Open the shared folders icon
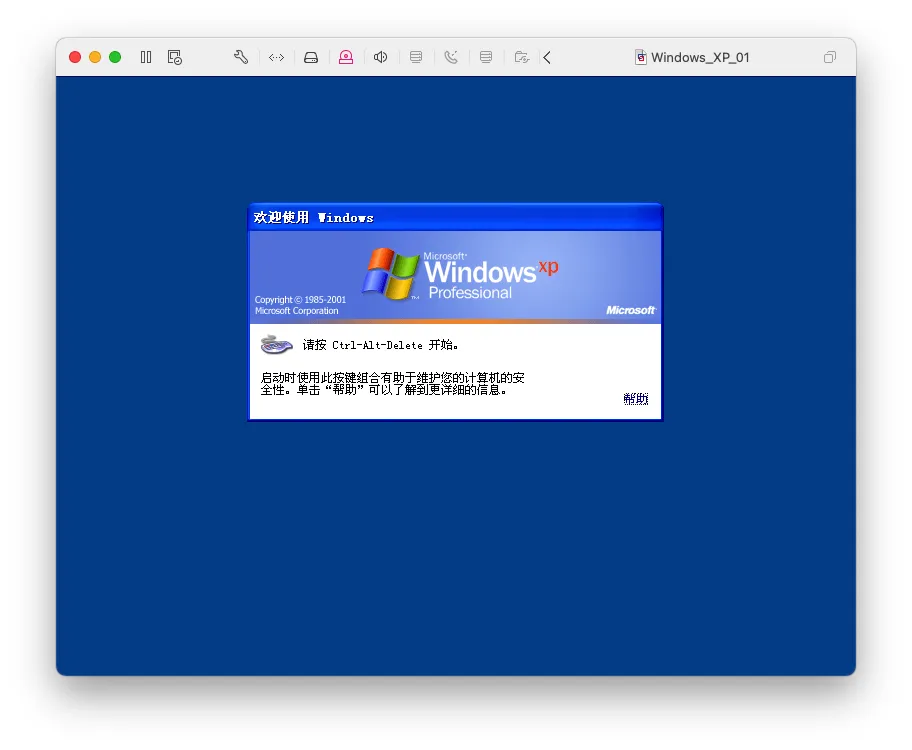This screenshot has width=912, height=750. point(522,57)
